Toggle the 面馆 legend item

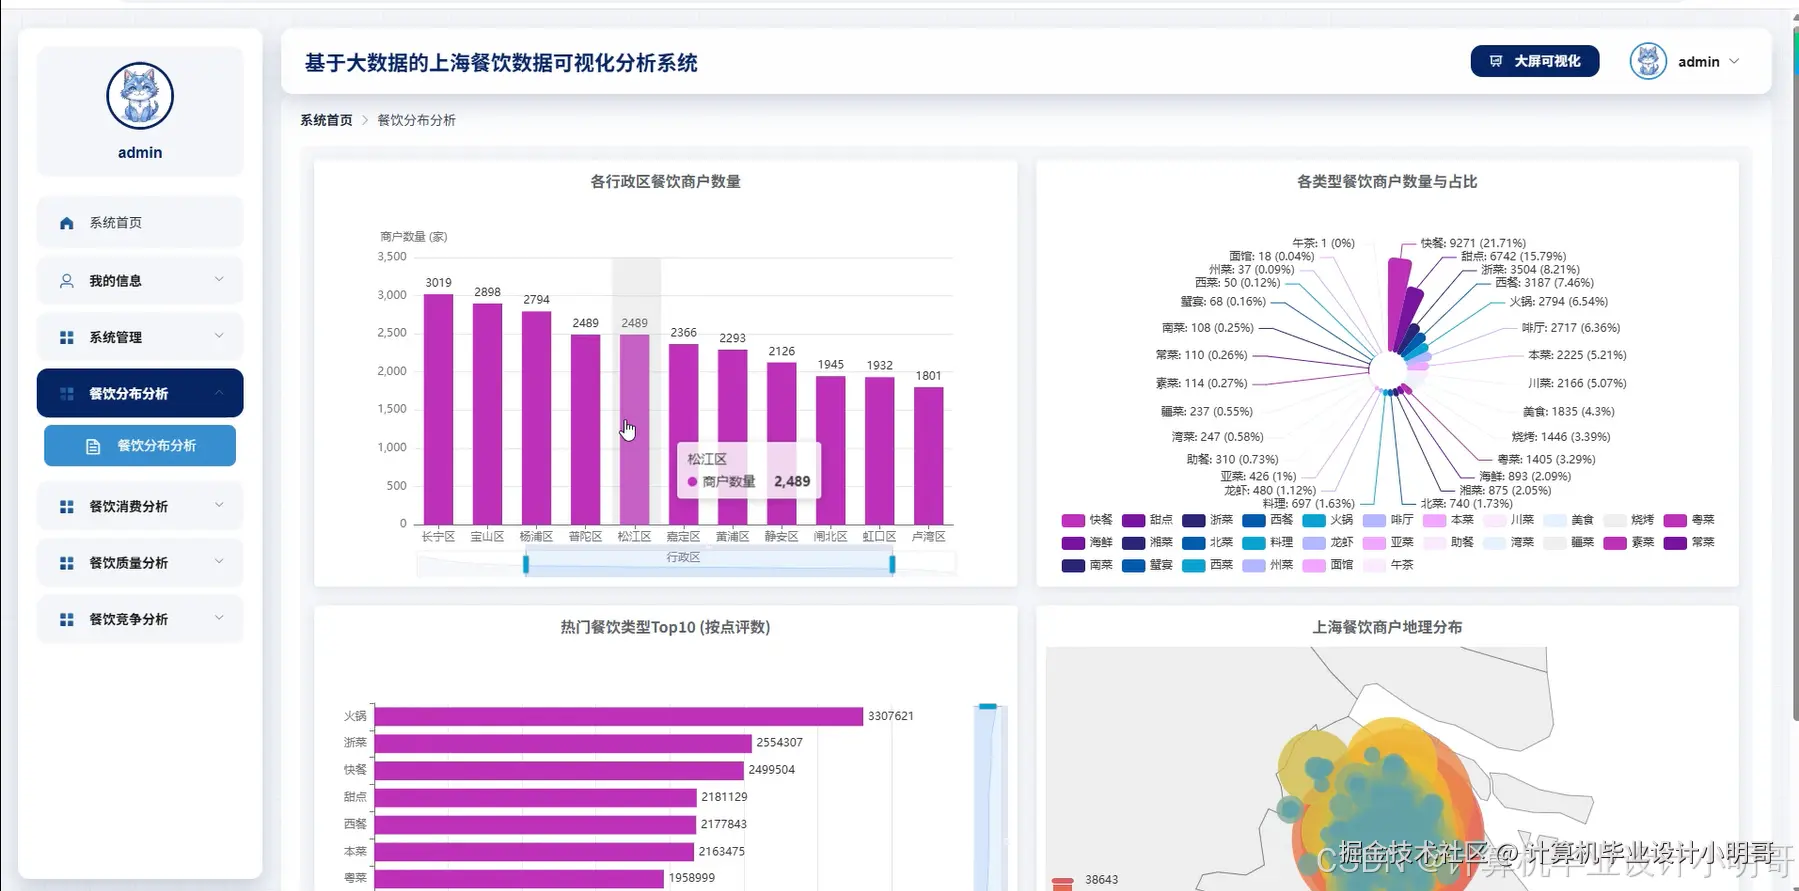pos(1327,565)
